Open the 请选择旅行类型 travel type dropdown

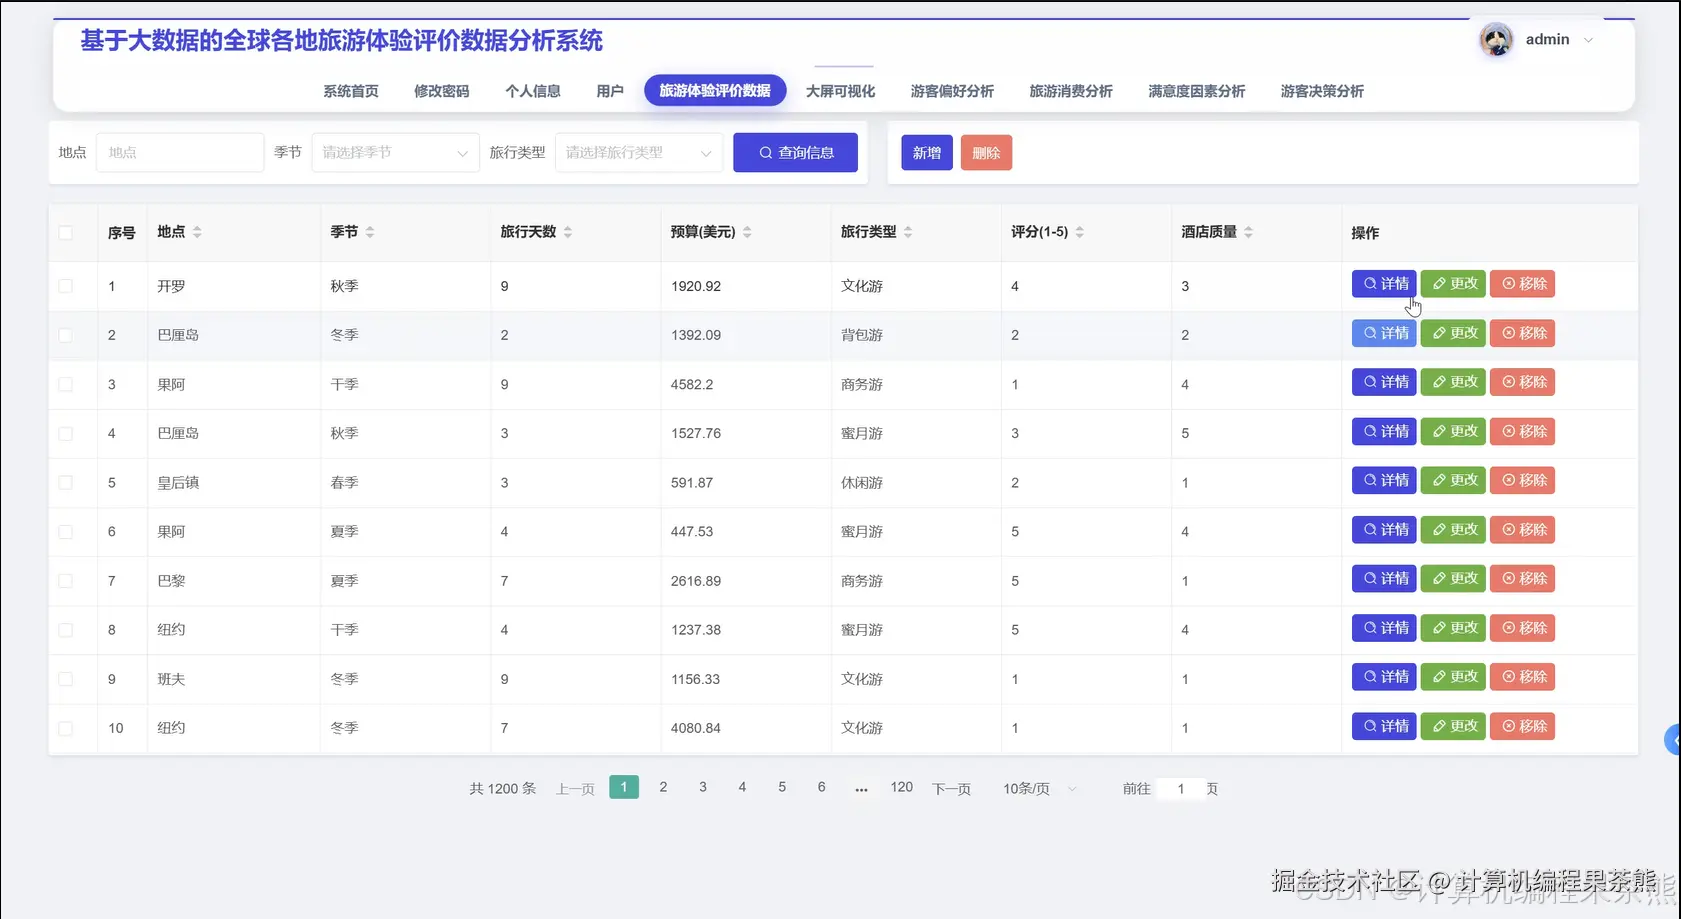coord(638,152)
